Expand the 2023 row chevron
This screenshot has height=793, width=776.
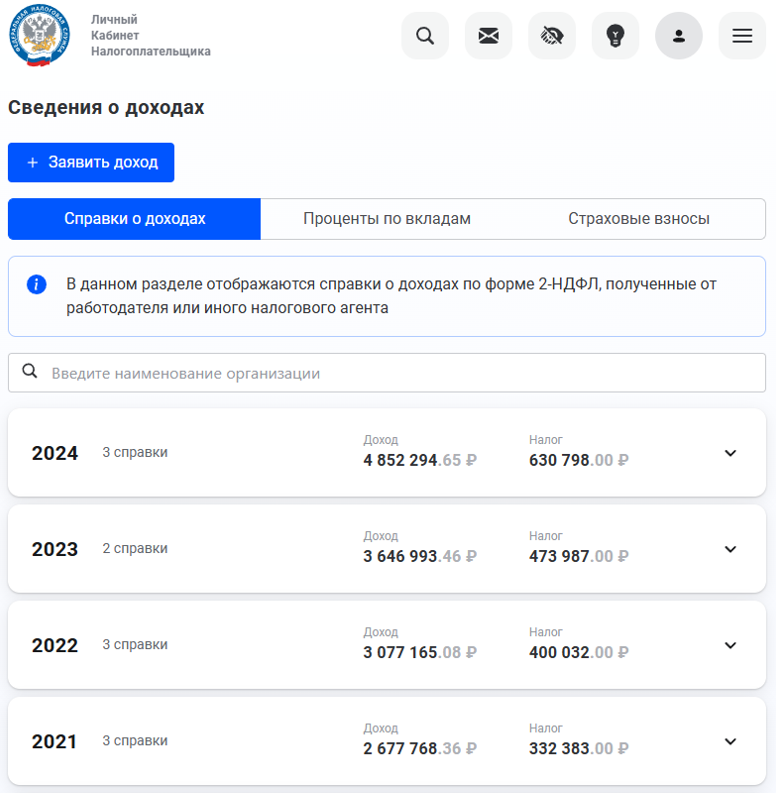(730, 549)
